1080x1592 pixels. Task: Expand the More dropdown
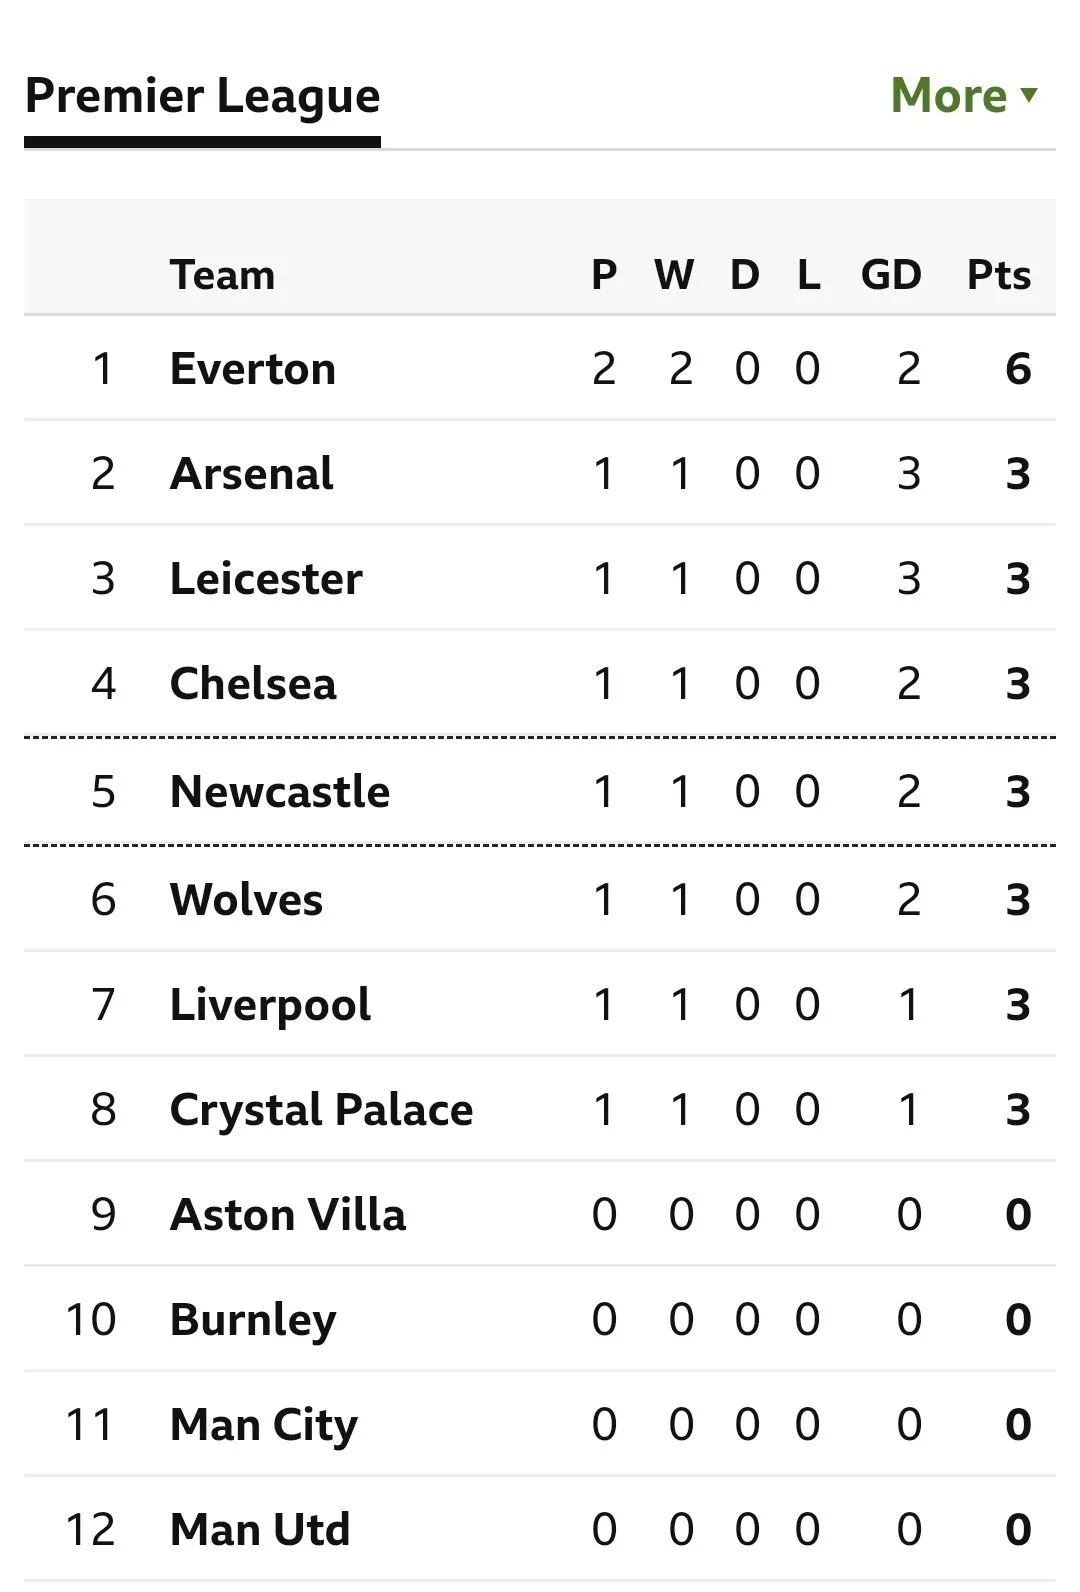pos(962,96)
